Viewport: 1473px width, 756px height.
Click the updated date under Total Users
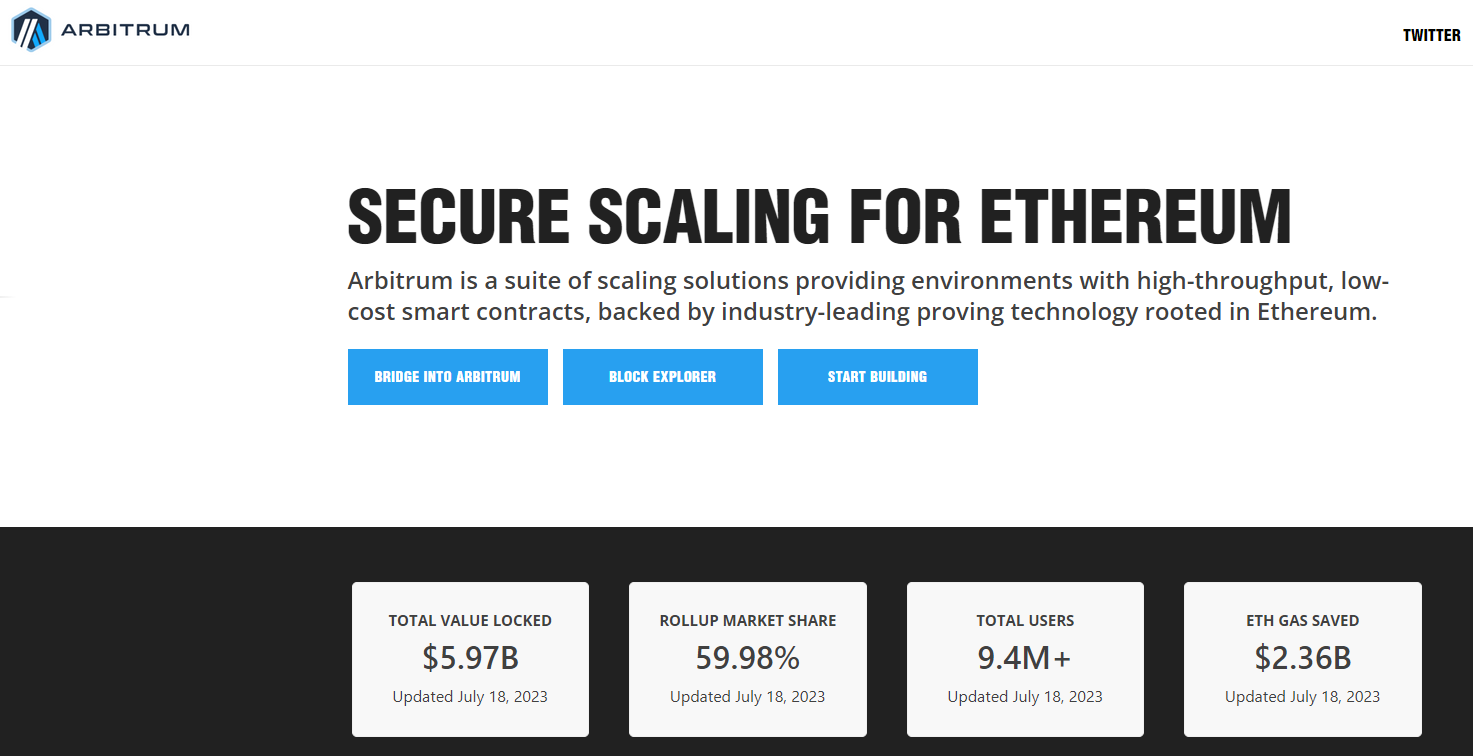click(x=1025, y=697)
